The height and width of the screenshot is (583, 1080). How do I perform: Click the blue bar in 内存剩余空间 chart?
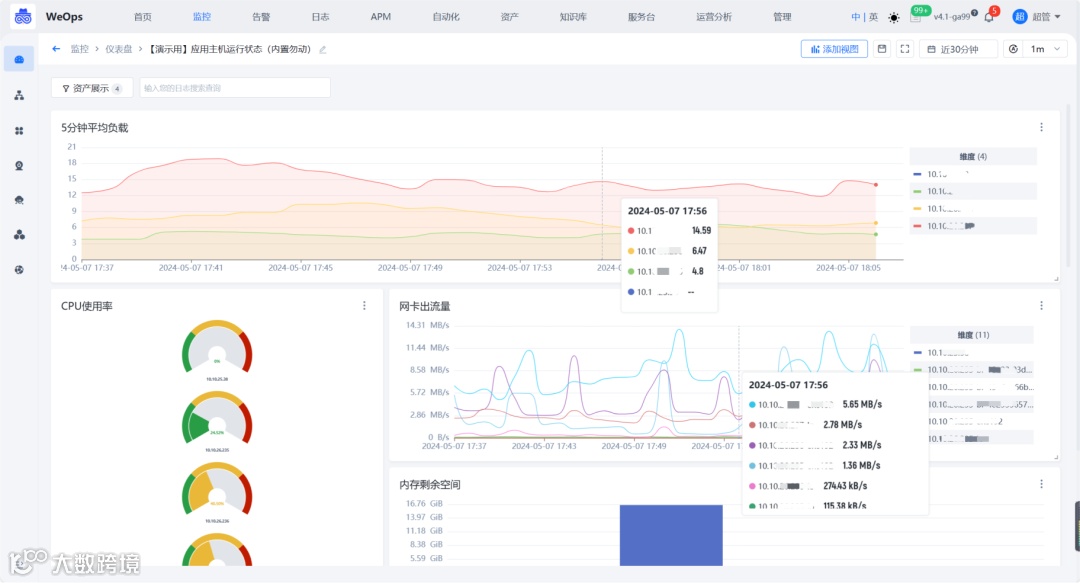pos(671,535)
